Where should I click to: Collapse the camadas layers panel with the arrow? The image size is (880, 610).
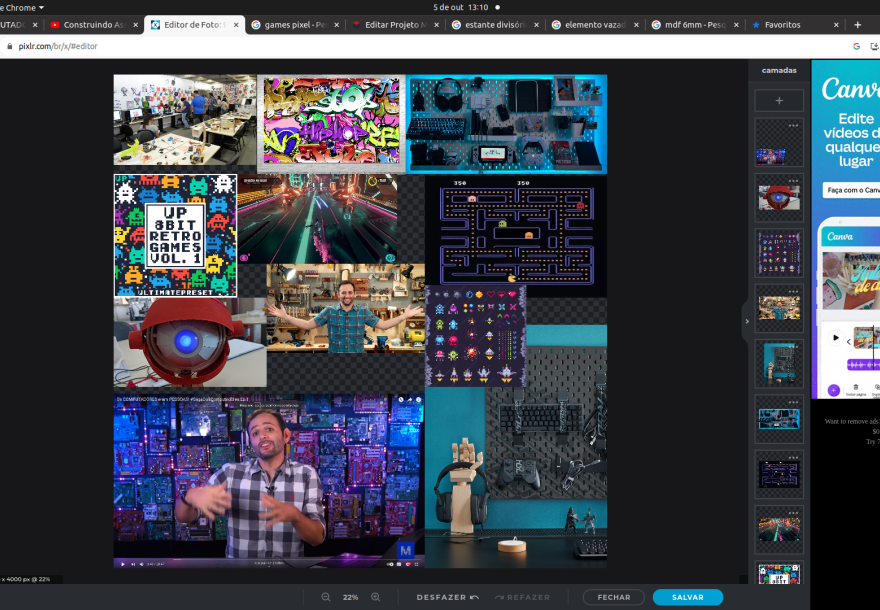click(747, 322)
